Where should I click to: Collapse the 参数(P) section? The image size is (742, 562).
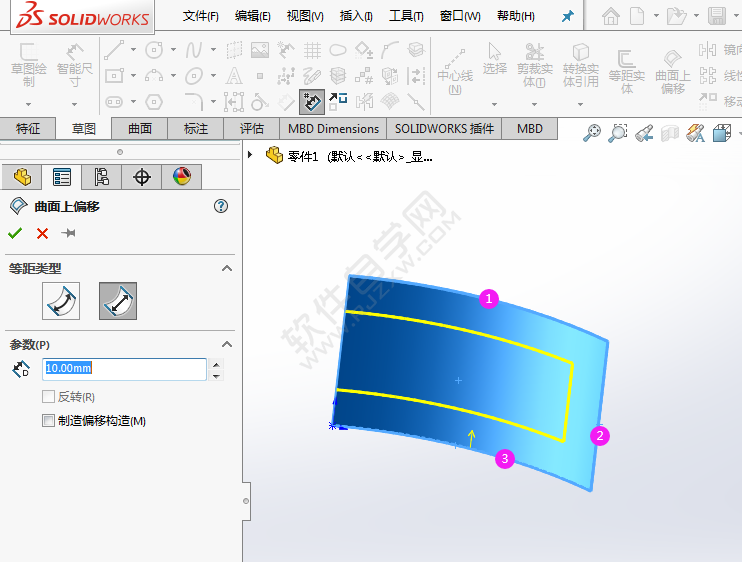[x=227, y=344]
